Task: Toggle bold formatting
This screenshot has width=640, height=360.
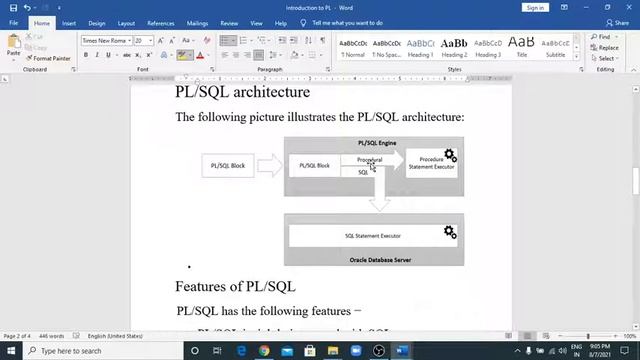Action: [86, 55]
